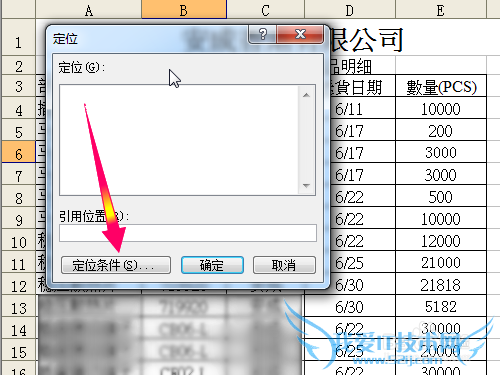The width and height of the screenshot is (500, 375).
Task: Open the 定位条件(S)... special options
Action: (x=116, y=265)
